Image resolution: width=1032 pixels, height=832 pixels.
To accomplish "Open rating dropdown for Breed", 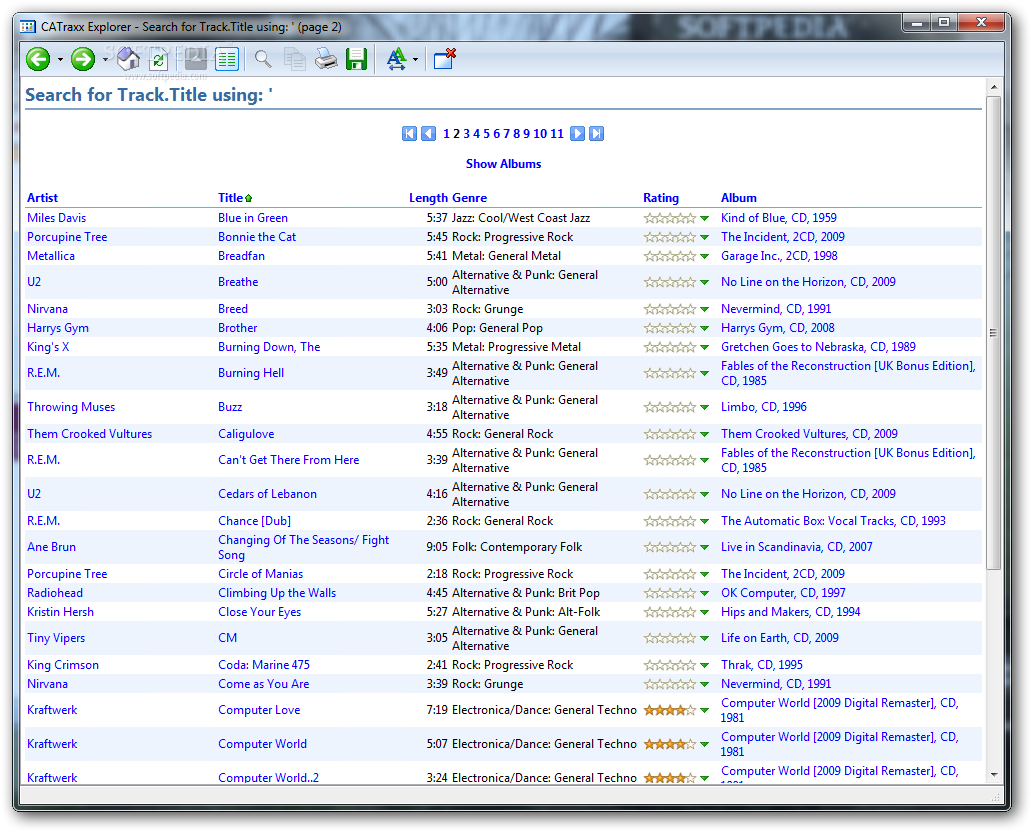I will (x=704, y=309).
